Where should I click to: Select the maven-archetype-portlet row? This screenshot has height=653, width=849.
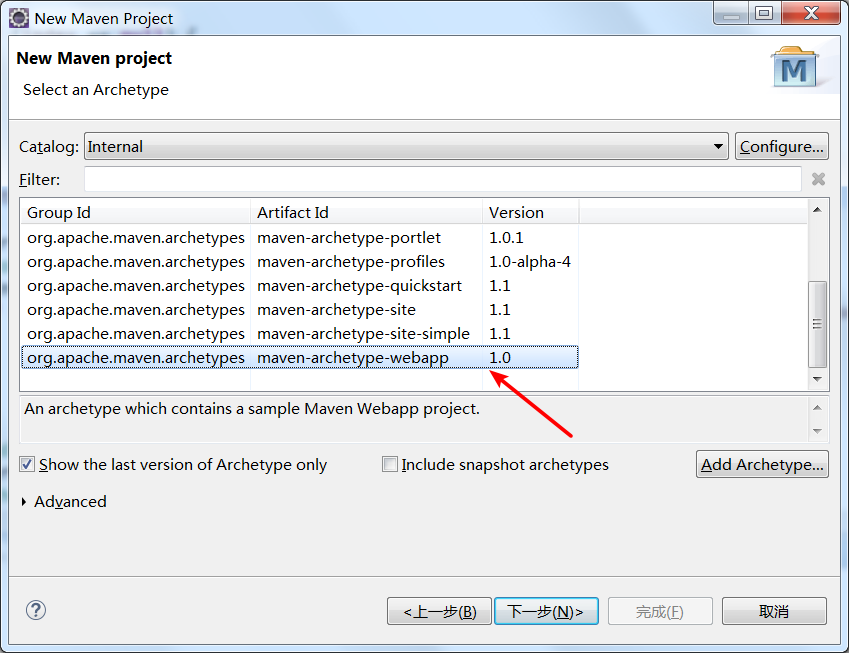click(x=300, y=238)
